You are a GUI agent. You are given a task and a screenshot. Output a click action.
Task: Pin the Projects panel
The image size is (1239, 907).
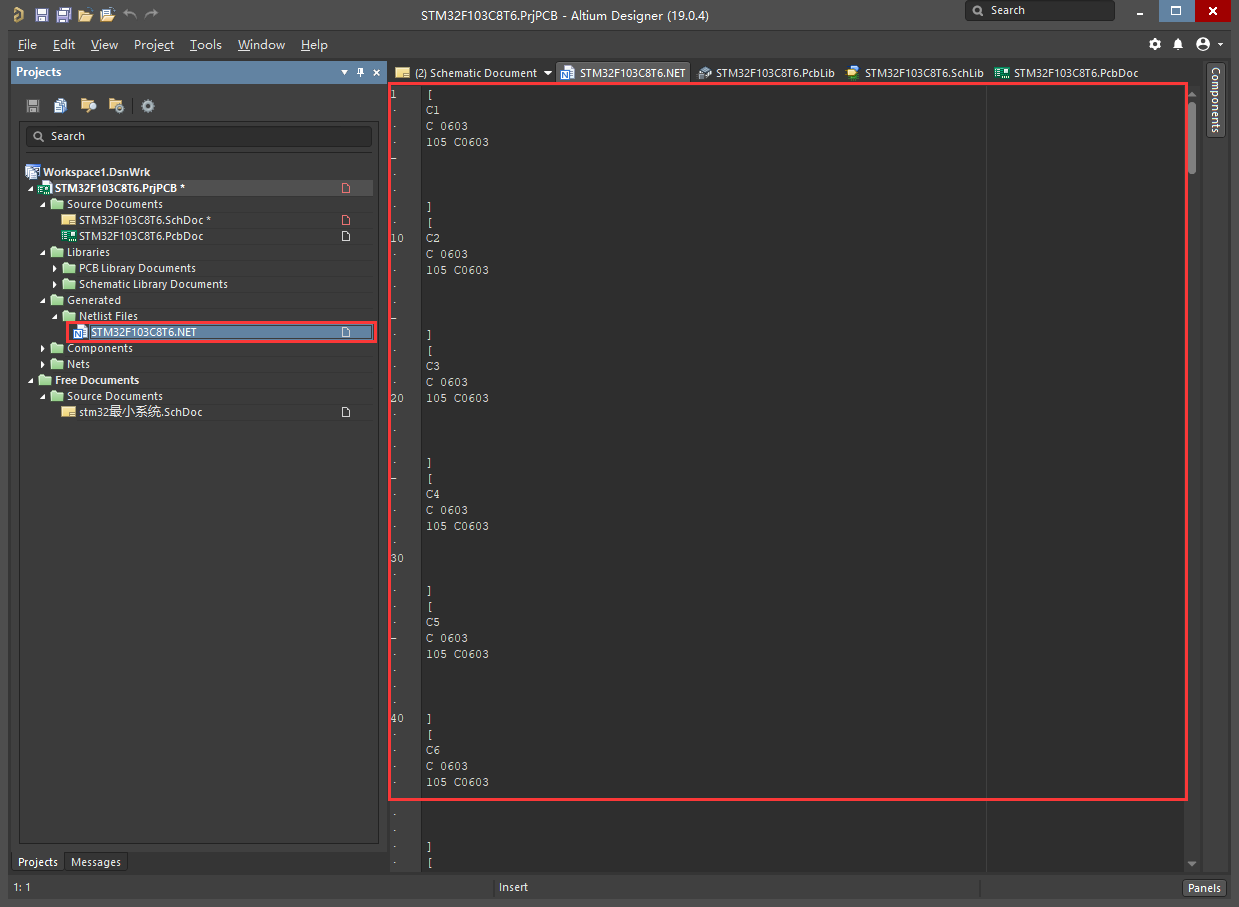(361, 72)
